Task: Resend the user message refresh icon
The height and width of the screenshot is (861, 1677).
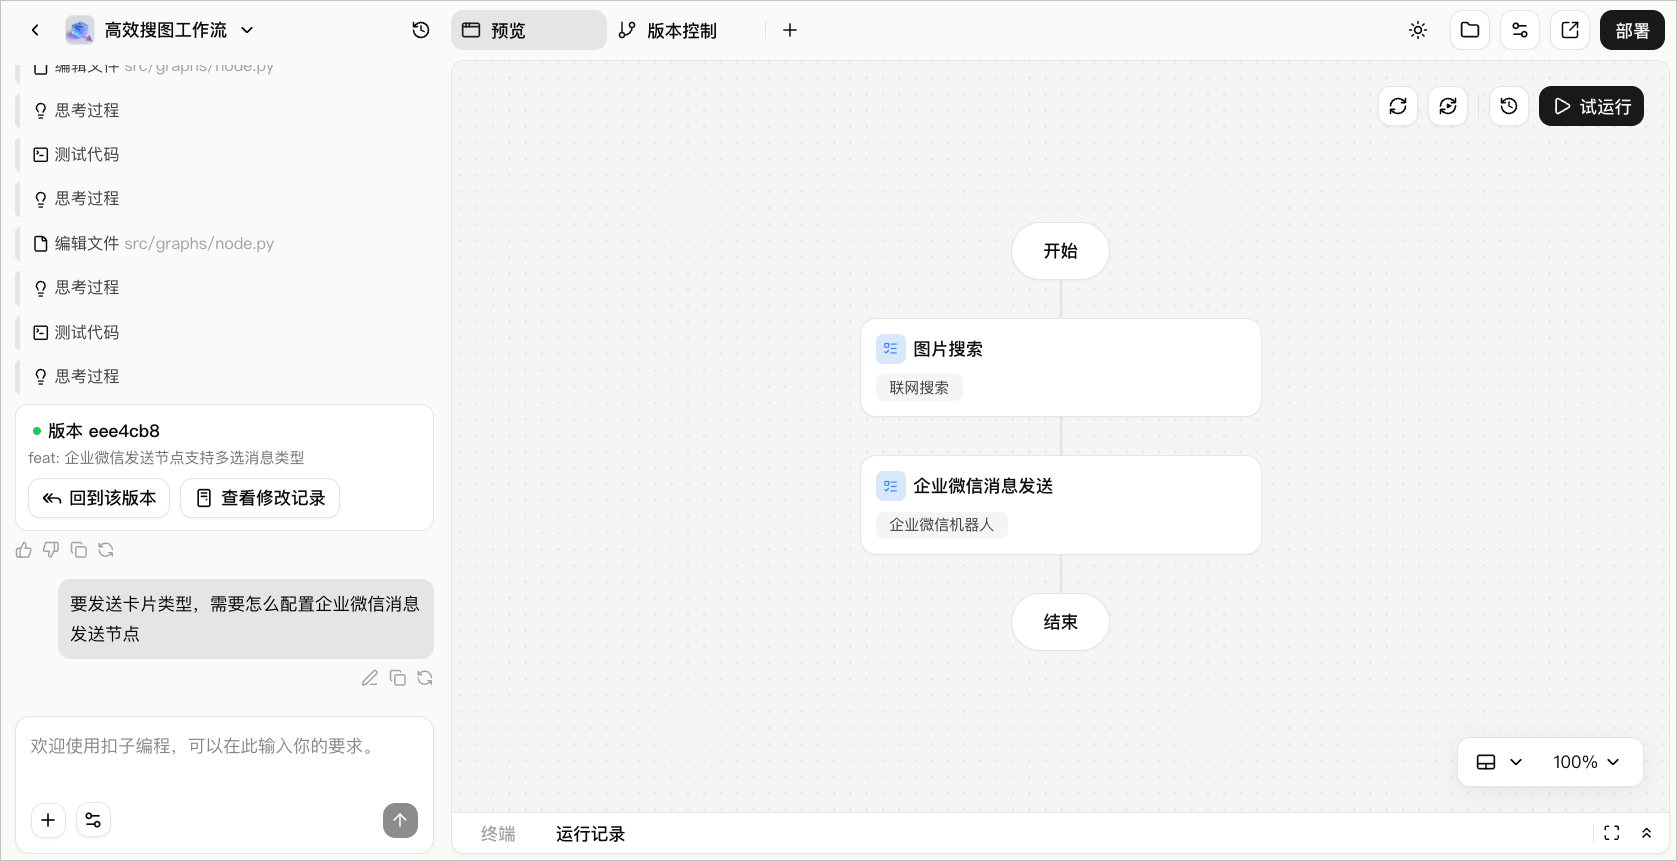Action: [425, 678]
